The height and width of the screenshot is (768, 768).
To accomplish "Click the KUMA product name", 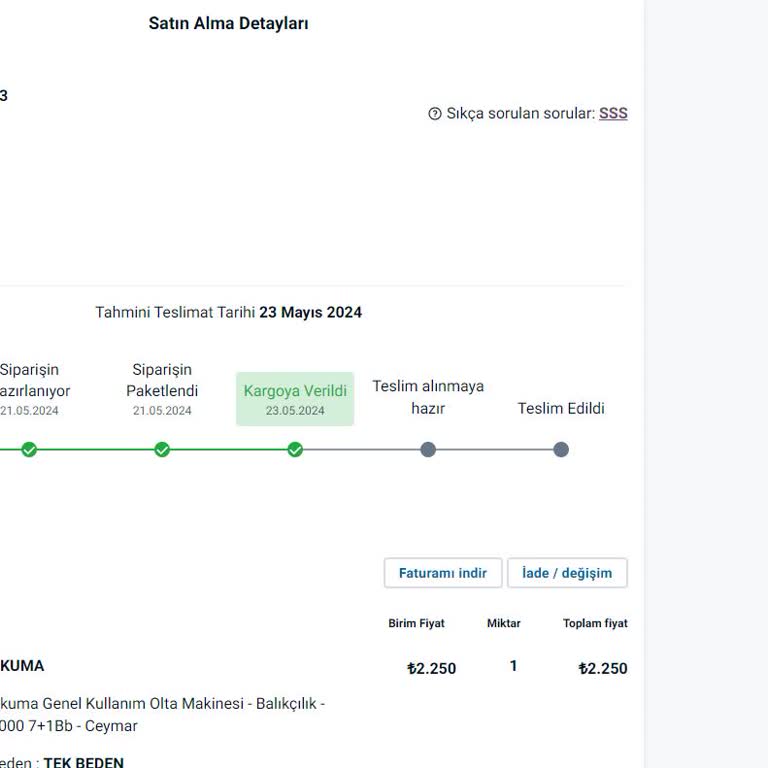I will click(x=22, y=666).
